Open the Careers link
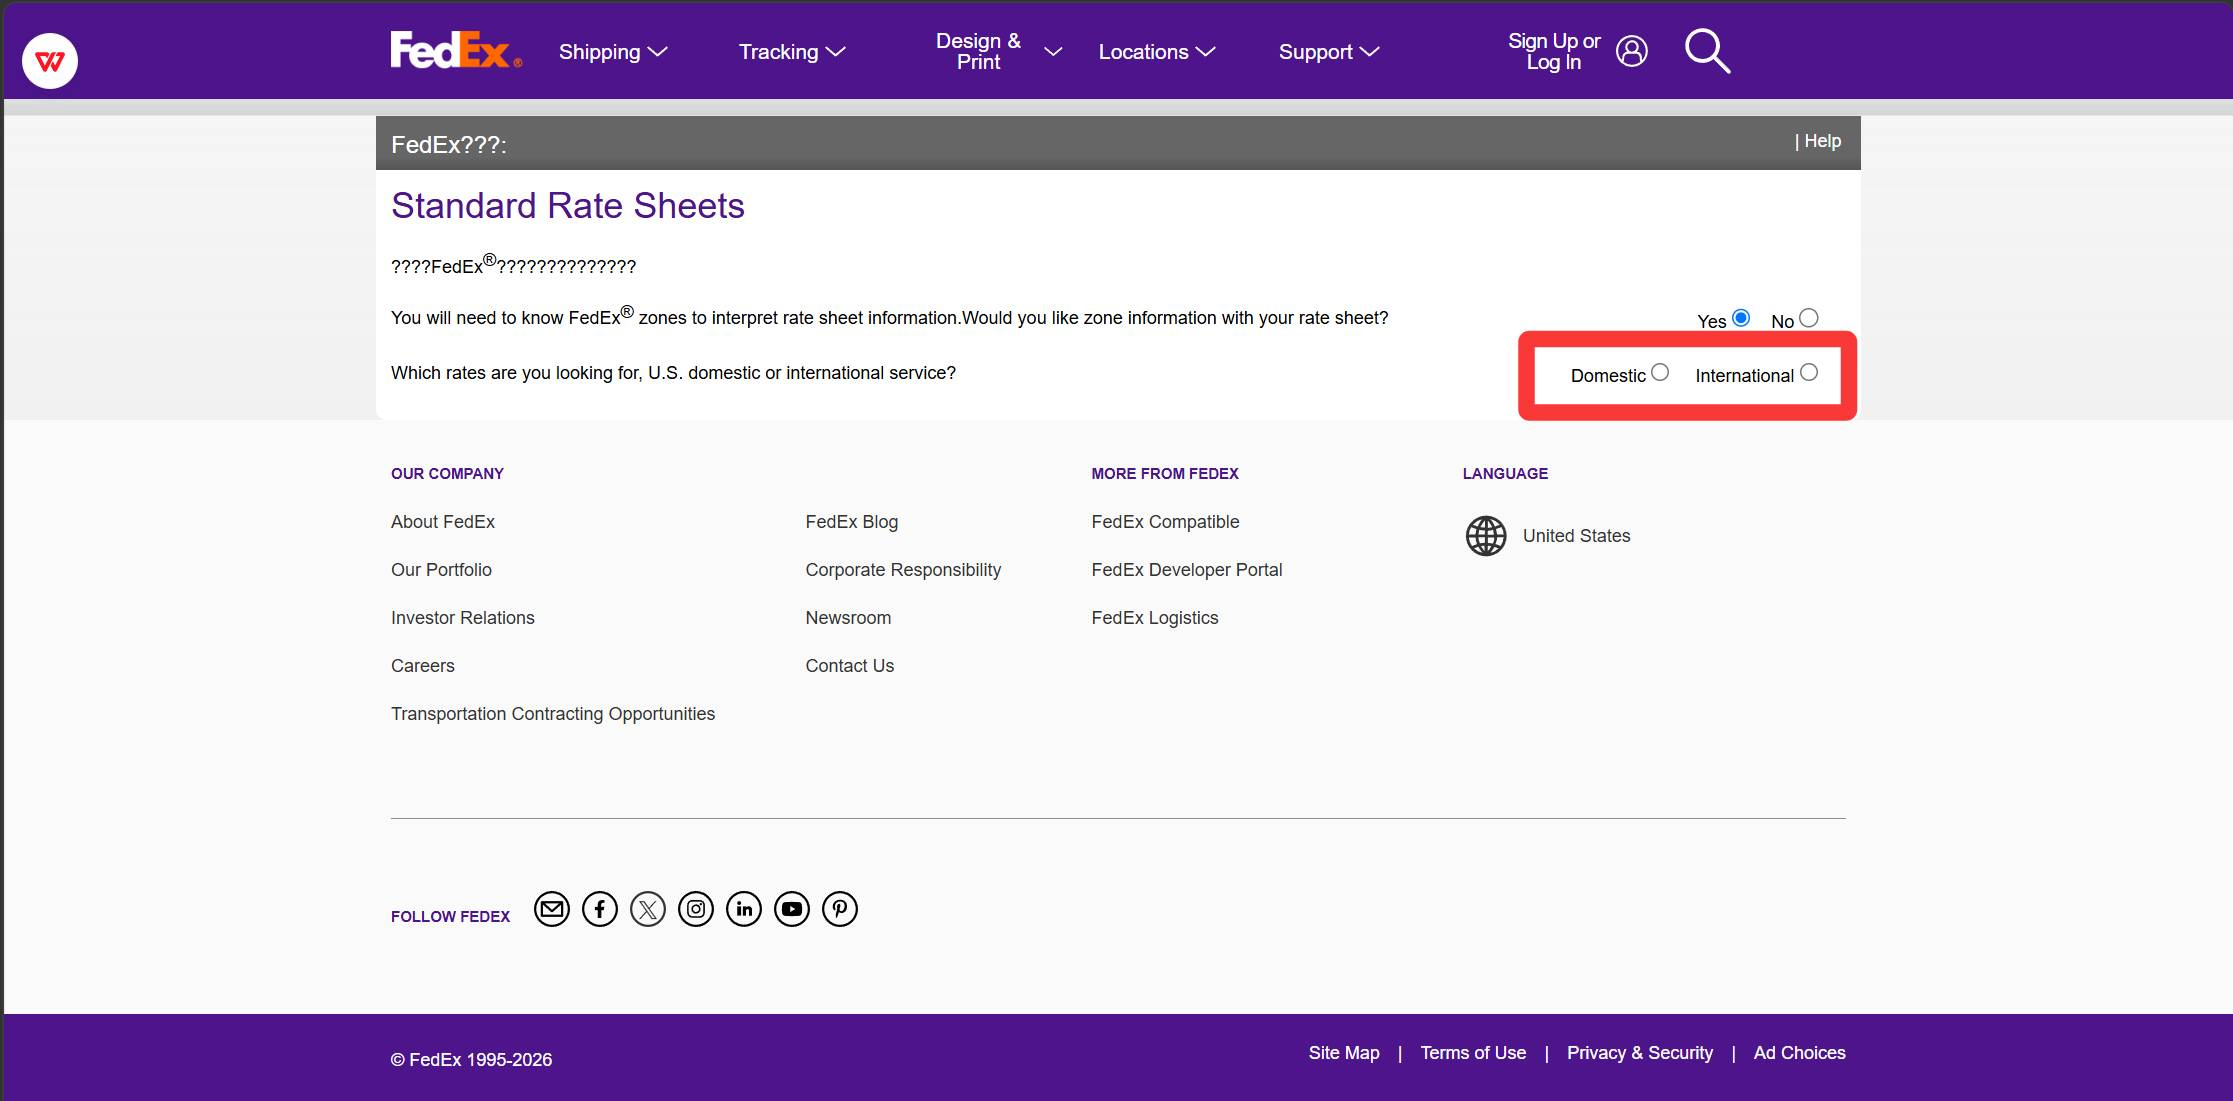Viewport: 2233px width, 1101px height. click(423, 666)
